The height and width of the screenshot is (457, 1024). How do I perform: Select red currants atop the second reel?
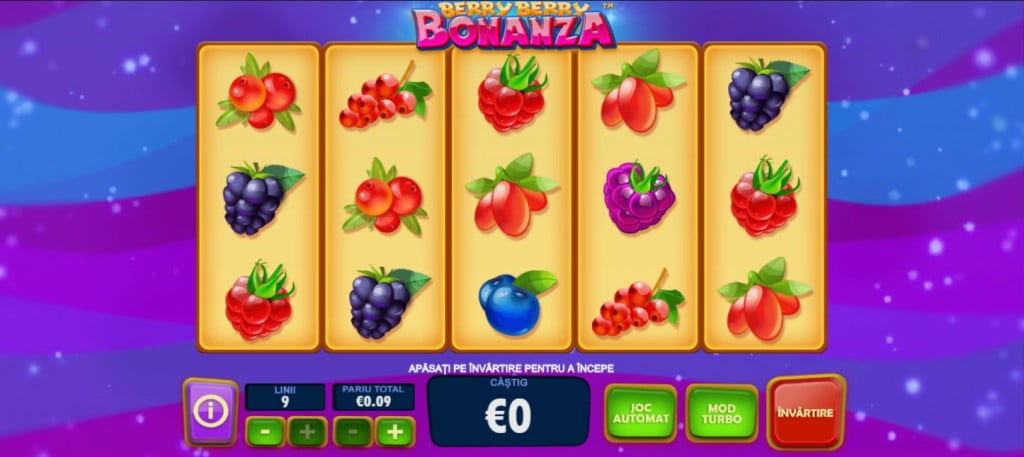tap(385, 96)
